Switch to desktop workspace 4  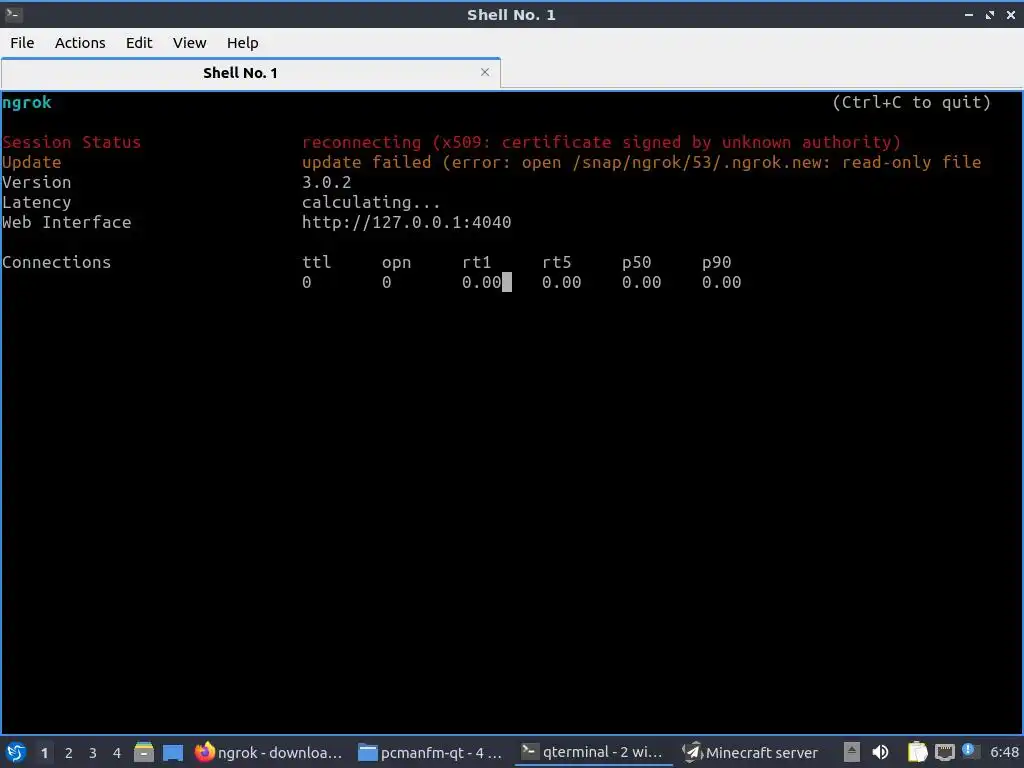(x=117, y=753)
